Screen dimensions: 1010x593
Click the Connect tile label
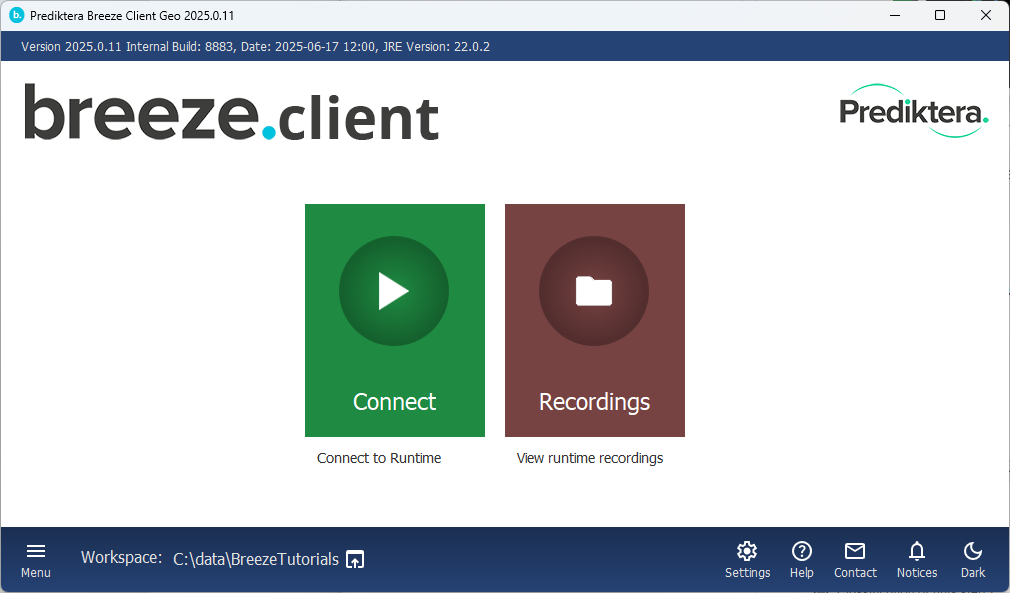point(394,402)
